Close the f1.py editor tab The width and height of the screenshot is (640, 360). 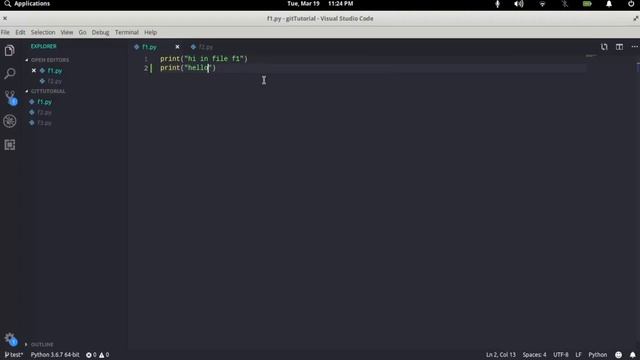click(x=177, y=47)
